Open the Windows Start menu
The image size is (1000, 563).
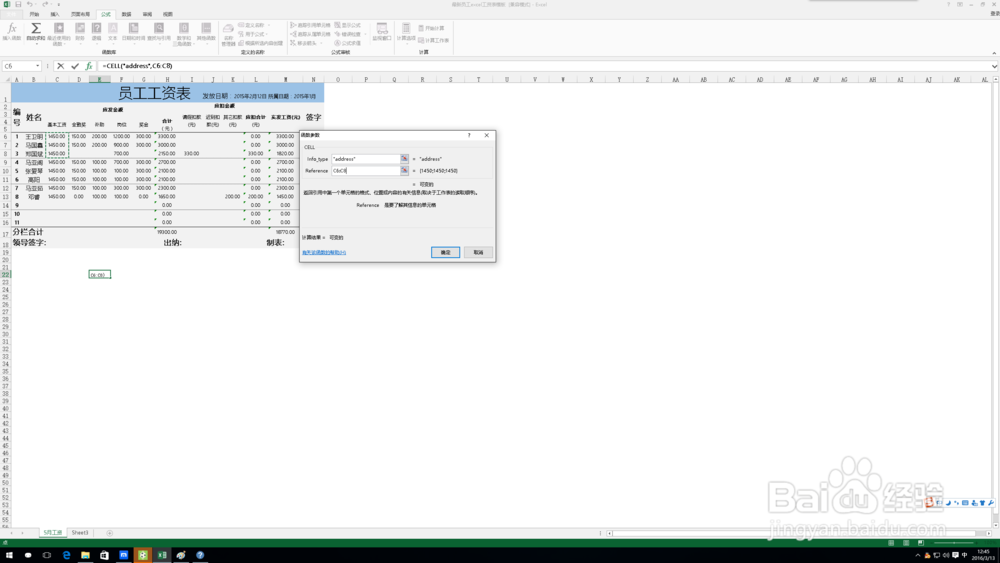coord(9,555)
